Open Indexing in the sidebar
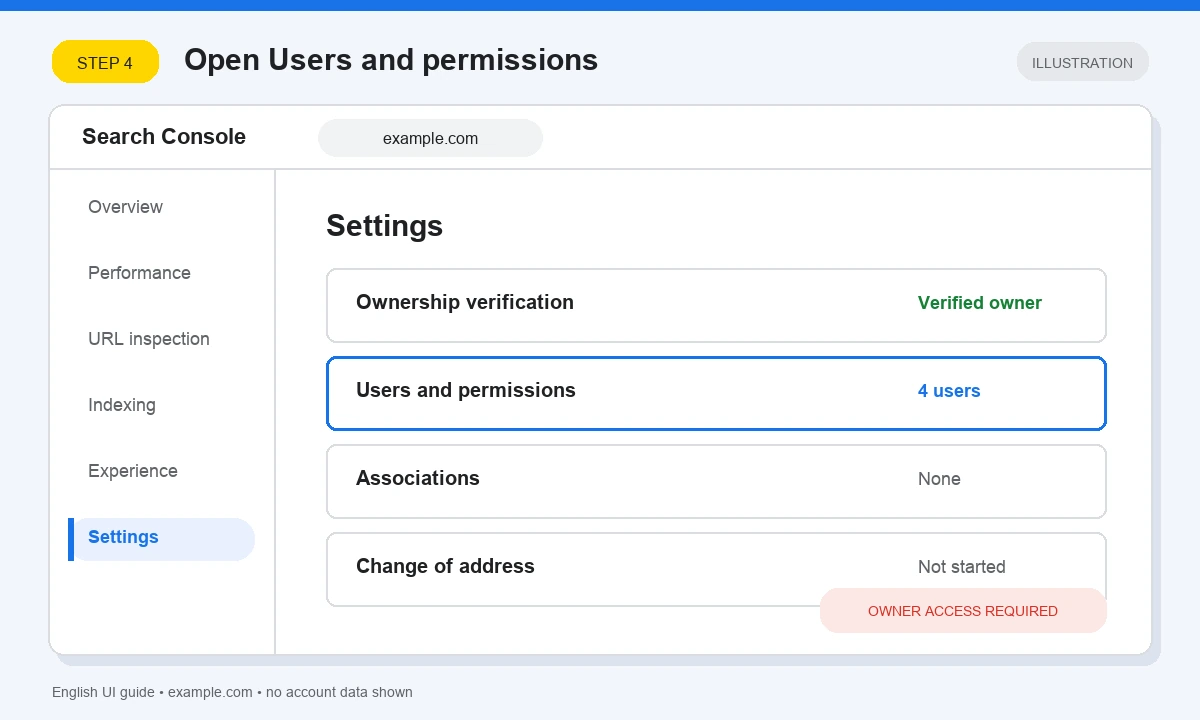This screenshot has height=720, width=1200. click(122, 405)
